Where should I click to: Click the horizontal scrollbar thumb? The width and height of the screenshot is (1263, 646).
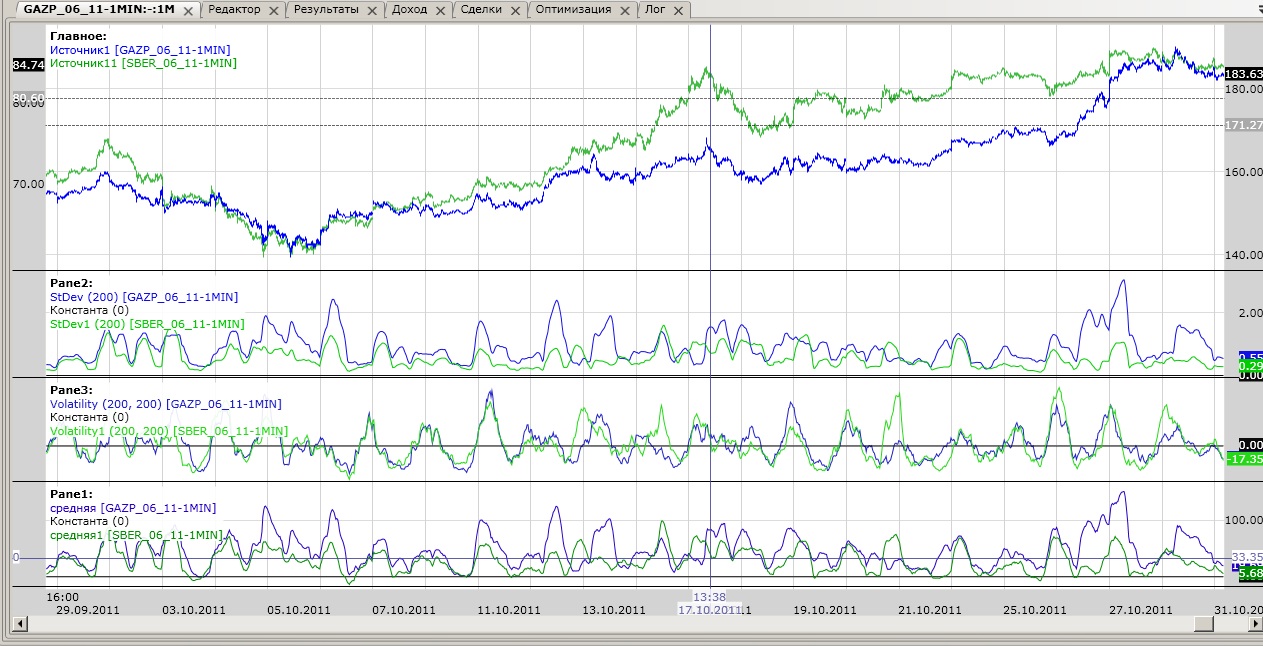tap(1203, 625)
